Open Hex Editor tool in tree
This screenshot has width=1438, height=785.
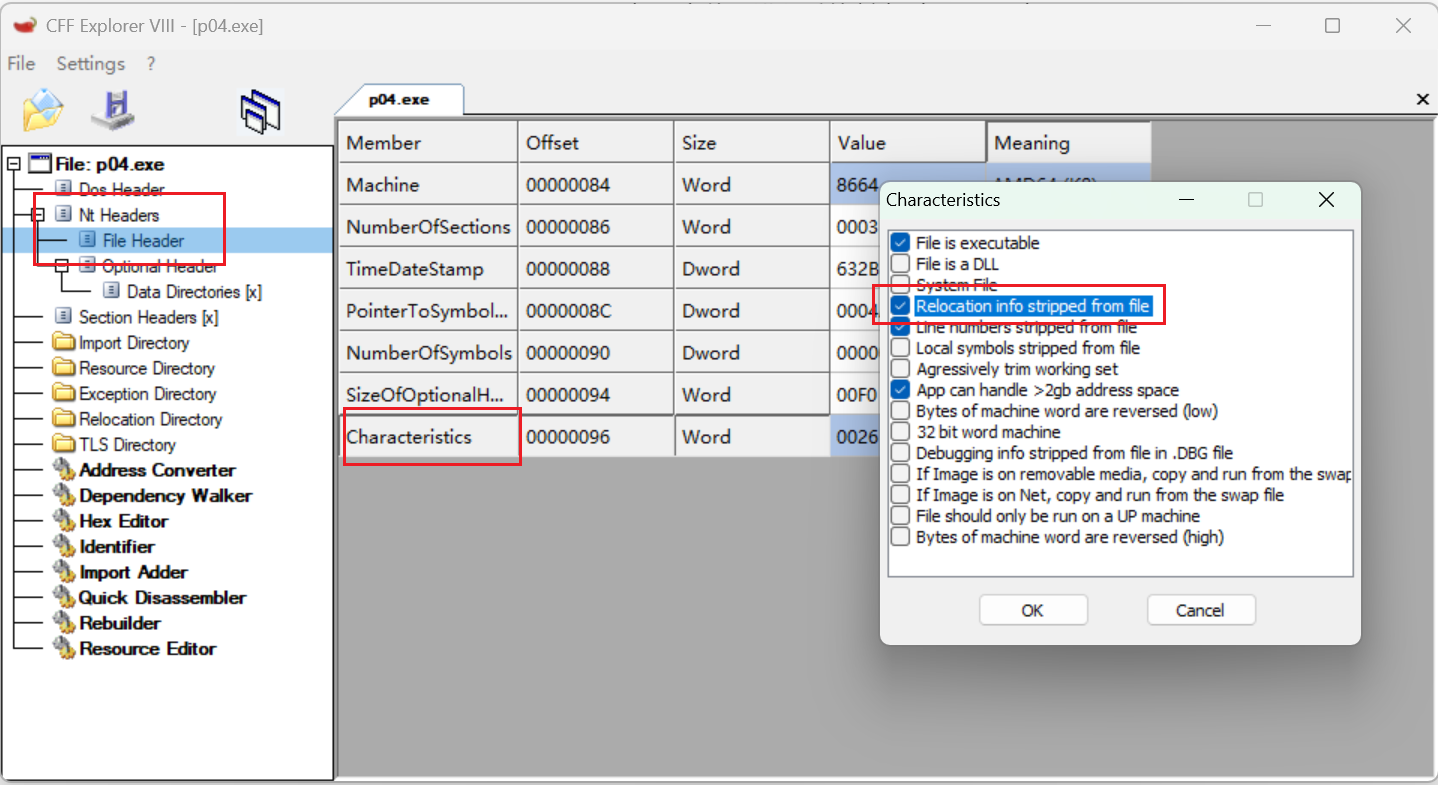pyautogui.click(x=124, y=521)
